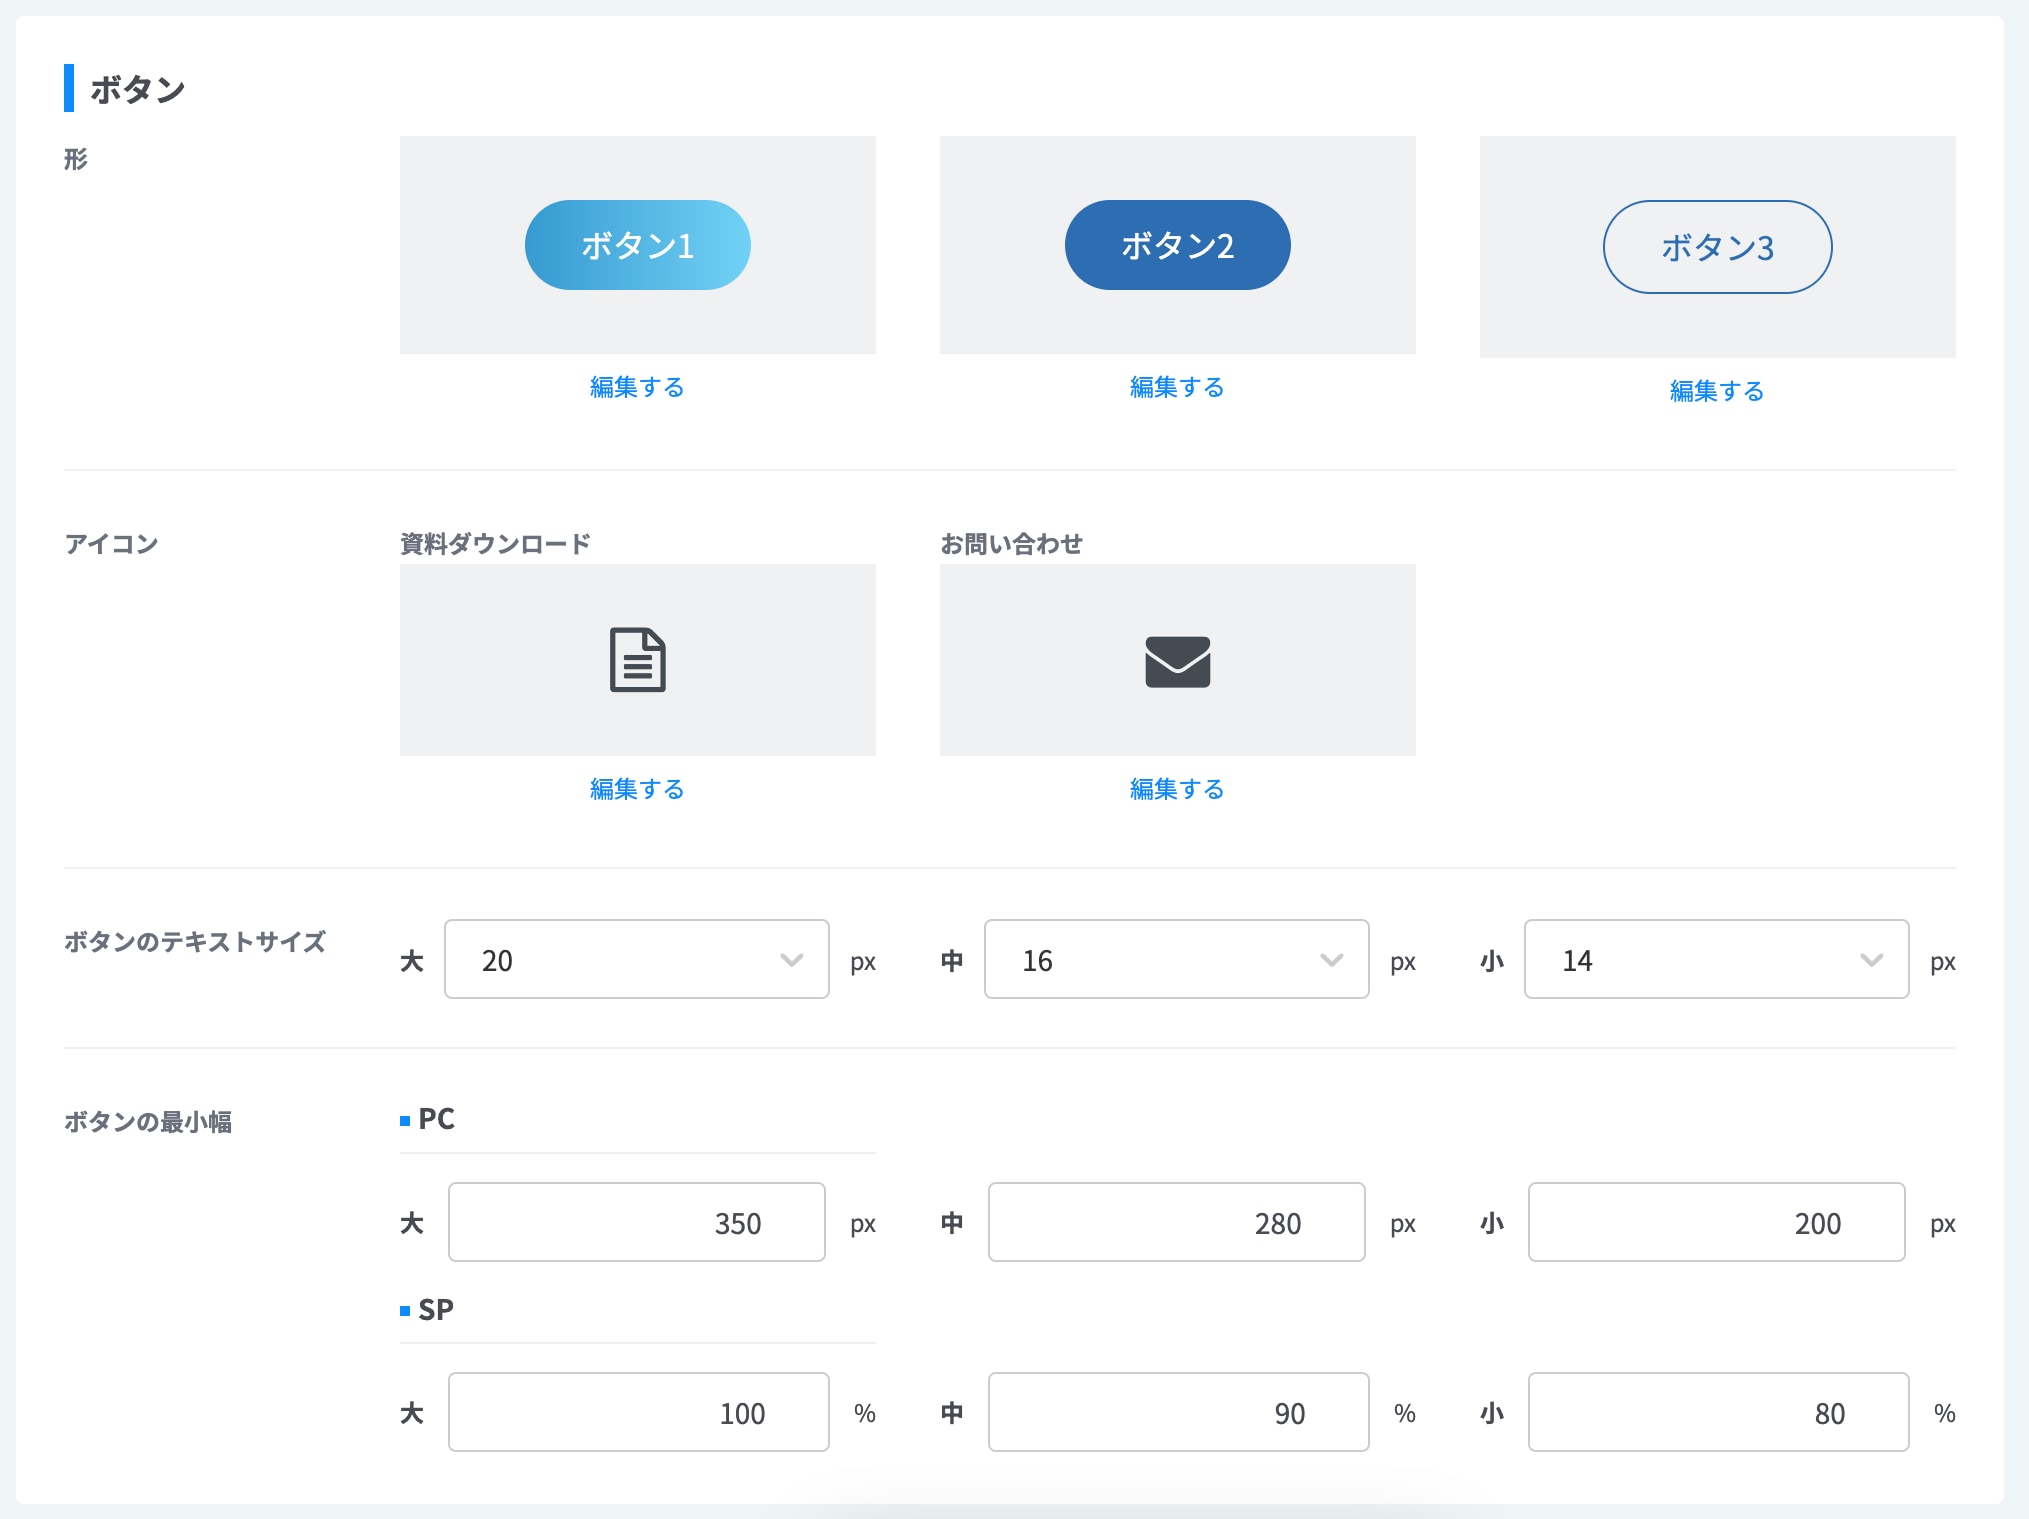Screen dimensions: 2029x1519
Task: Click the ボタン1 gradient button preview
Action: click(638, 245)
